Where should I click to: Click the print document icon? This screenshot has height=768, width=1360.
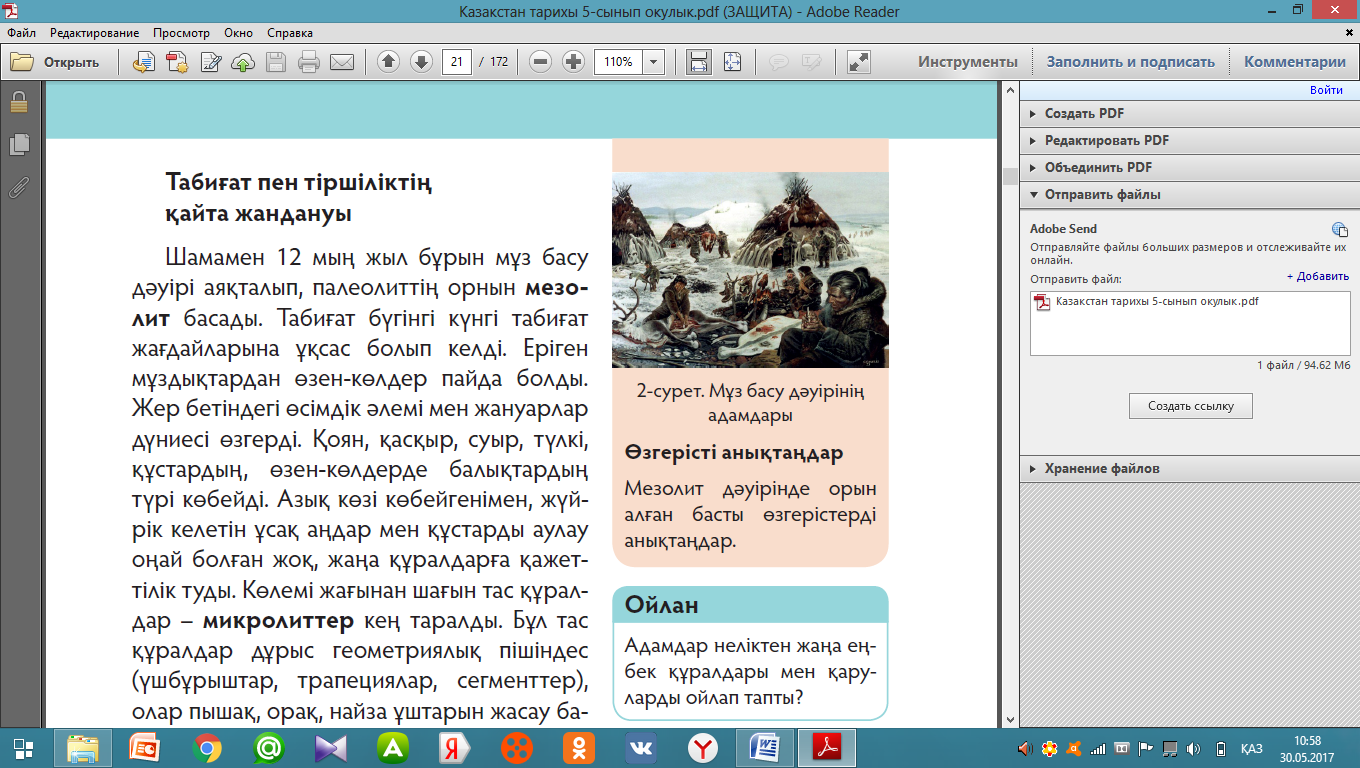(309, 62)
